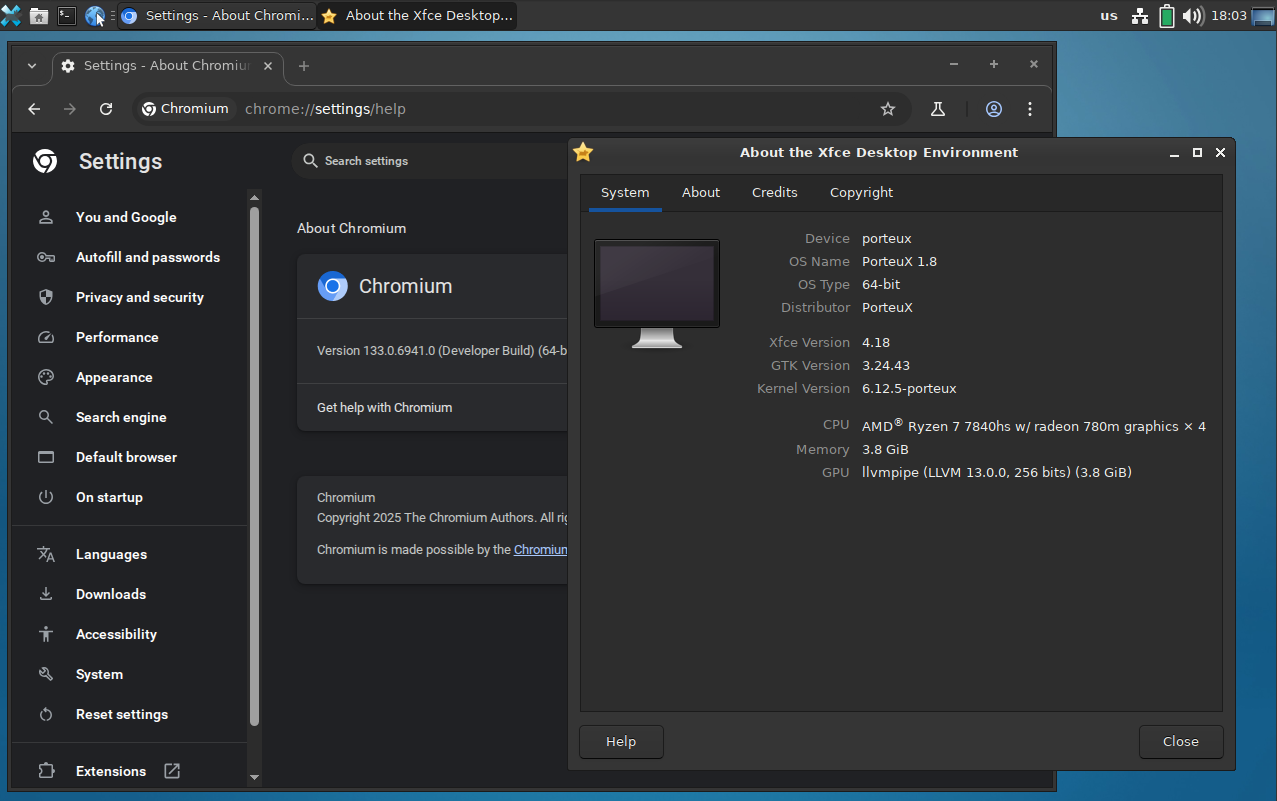This screenshot has height=801, width=1277.
Task: Open the volume speaker tray icon
Action: click(x=1192, y=15)
